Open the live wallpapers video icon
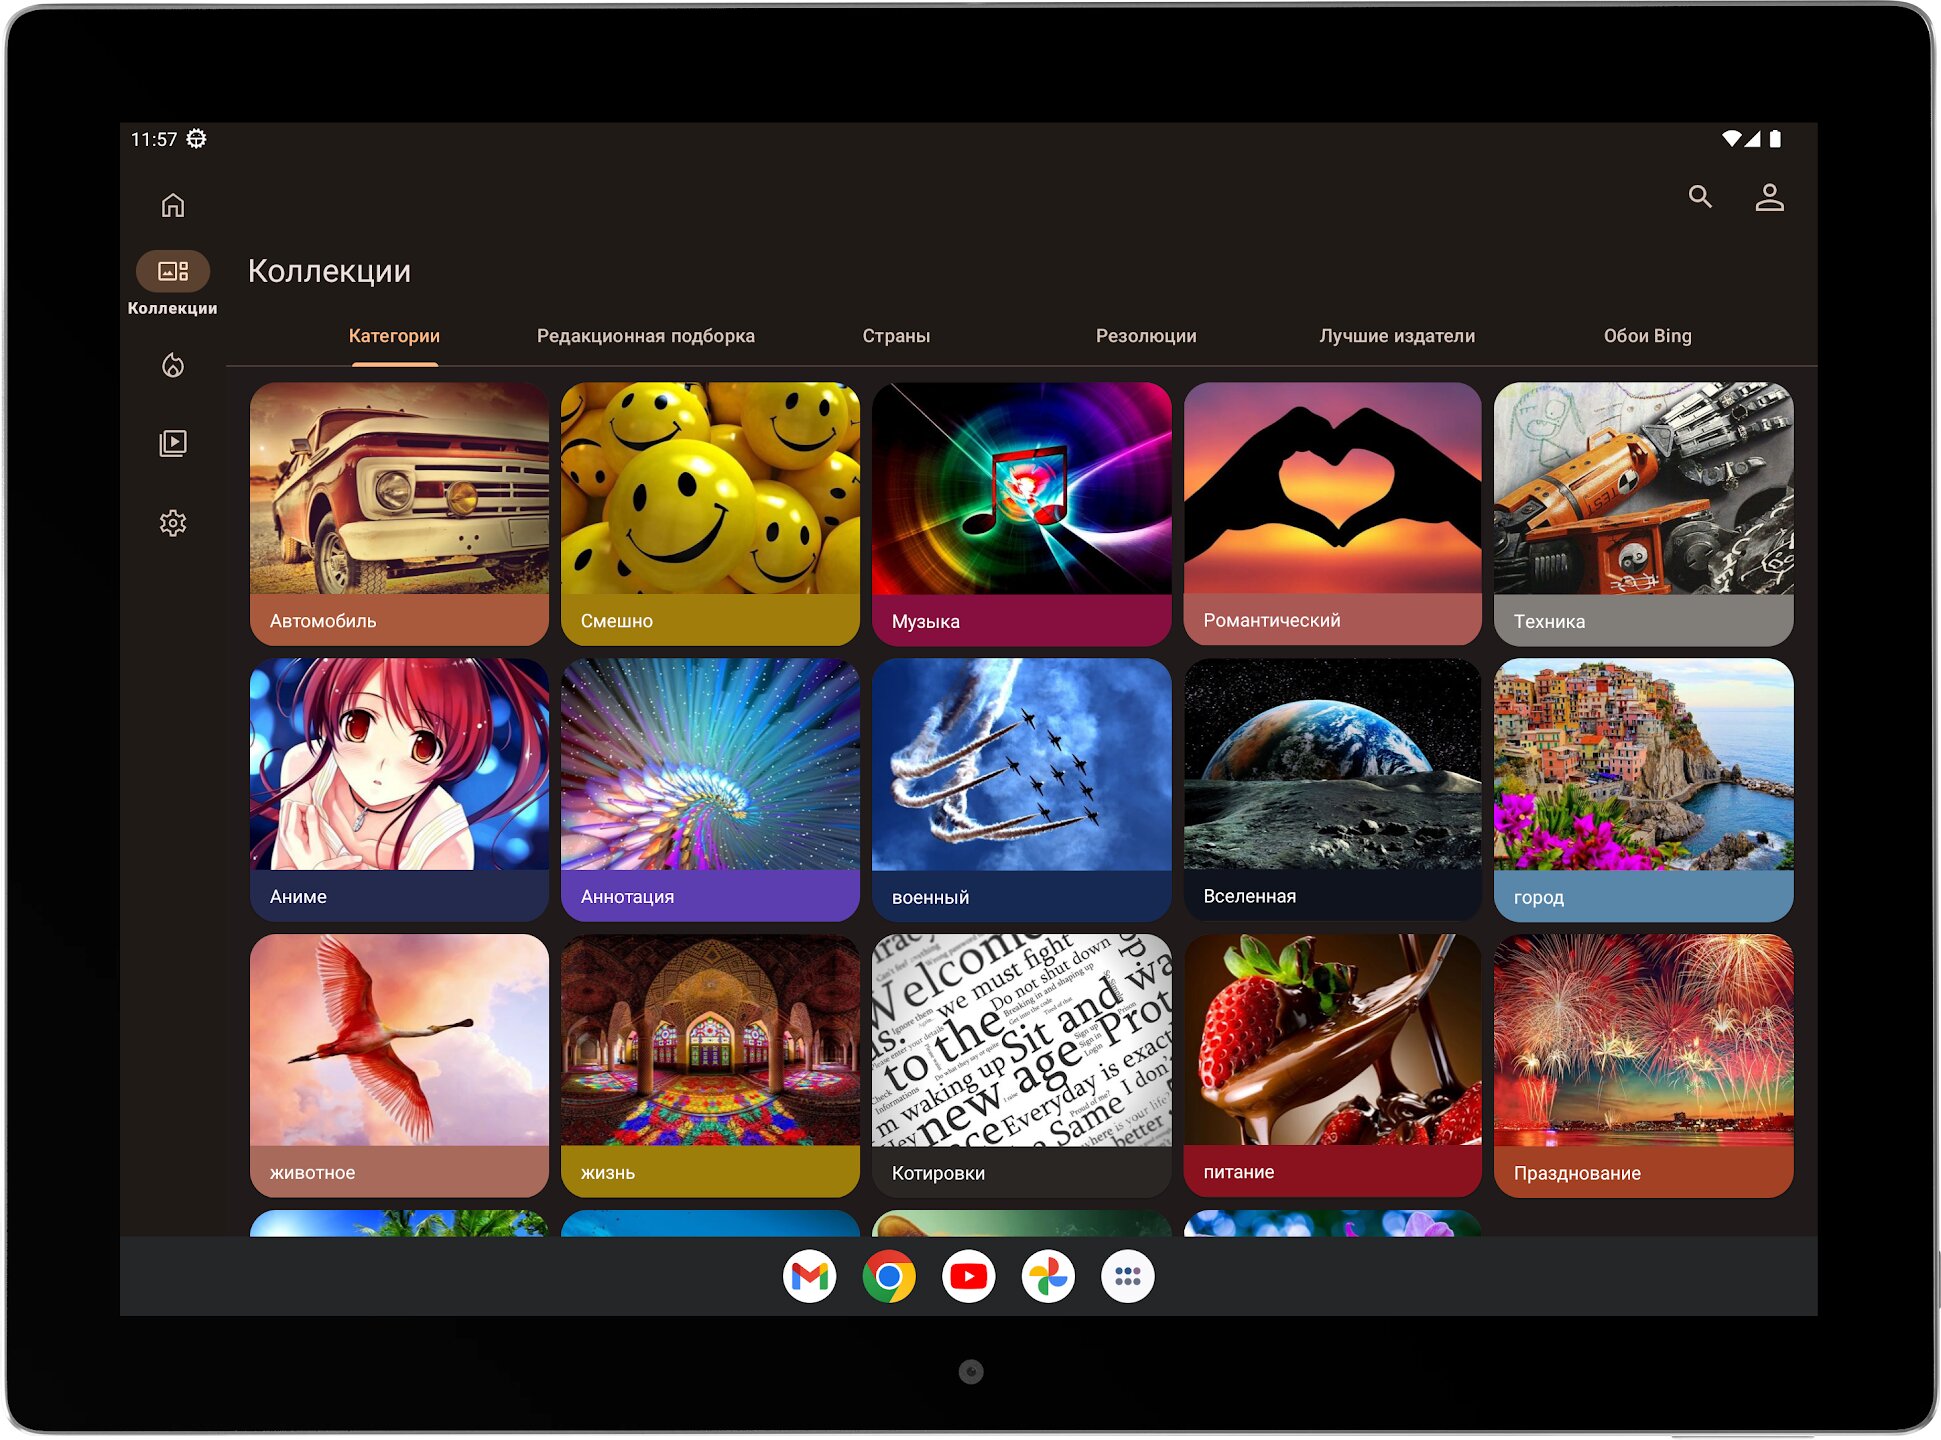The width and height of the screenshot is (1941, 1440). pos(173,443)
